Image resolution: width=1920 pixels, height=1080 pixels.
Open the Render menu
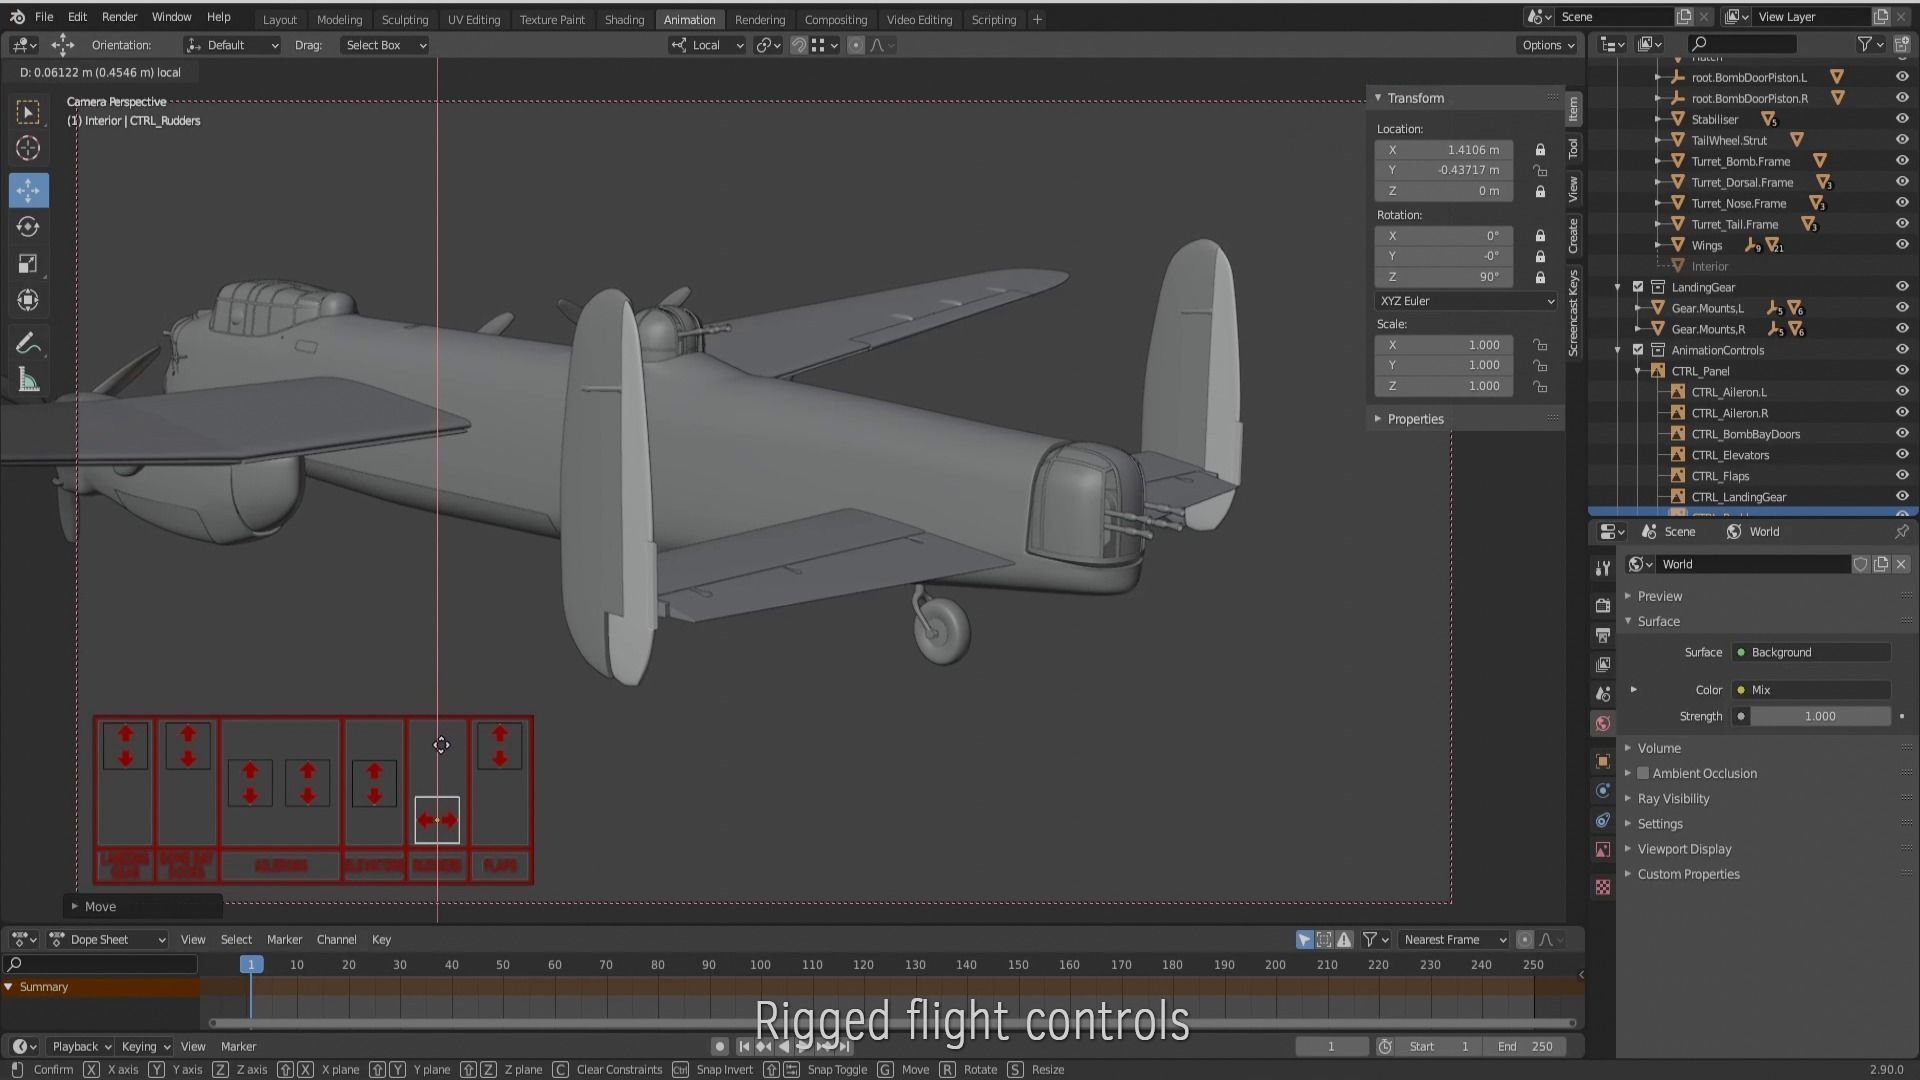tap(119, 17)
